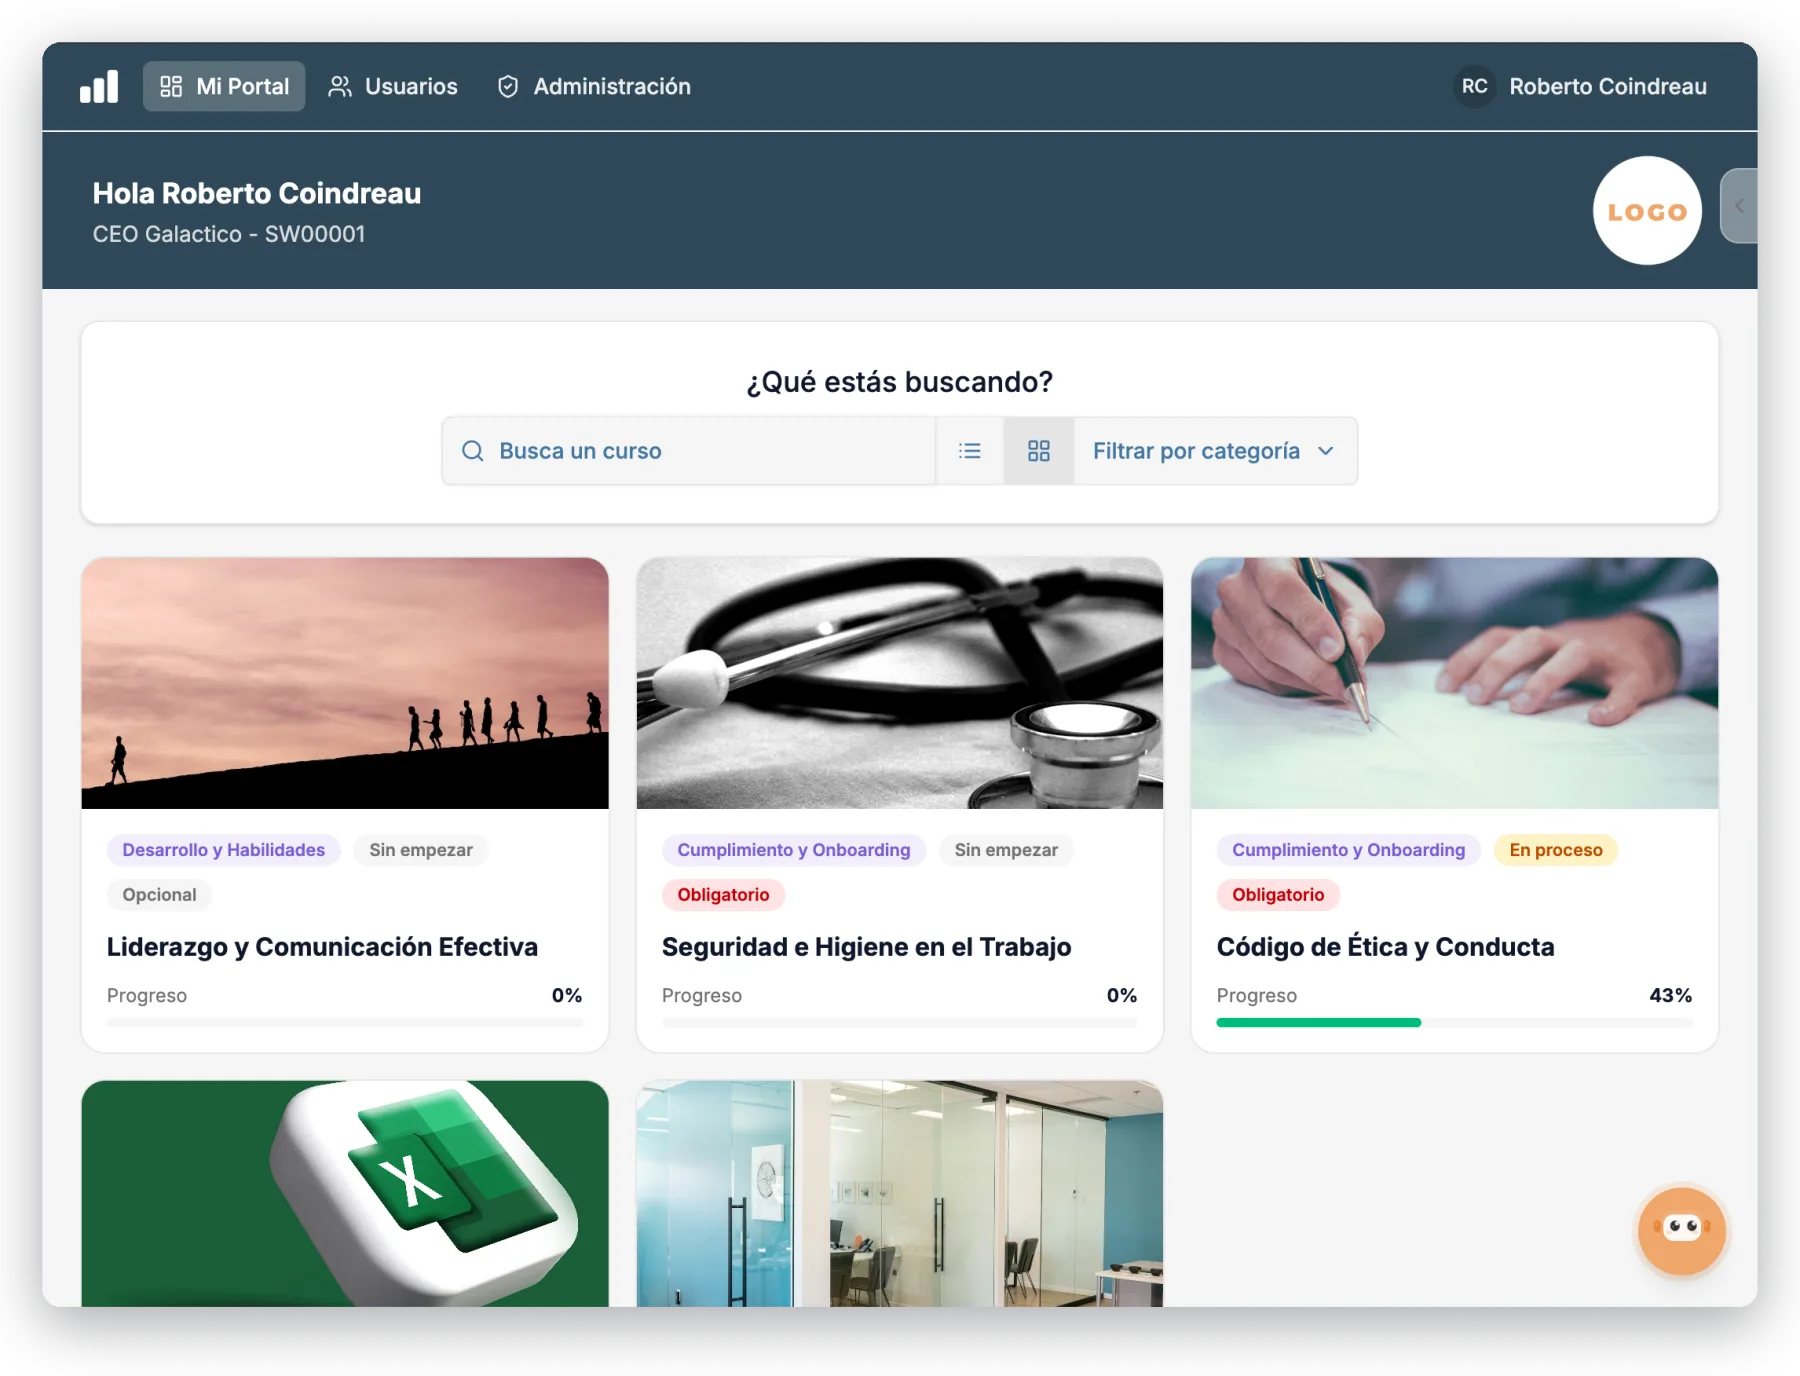Click Liderazgo course progress bar

345,1022
